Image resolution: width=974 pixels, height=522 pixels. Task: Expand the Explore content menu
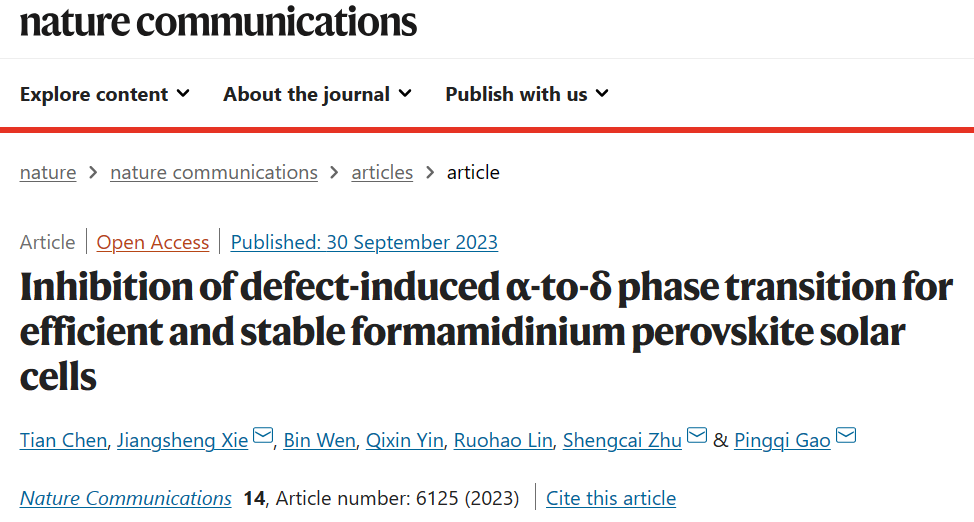104,94
